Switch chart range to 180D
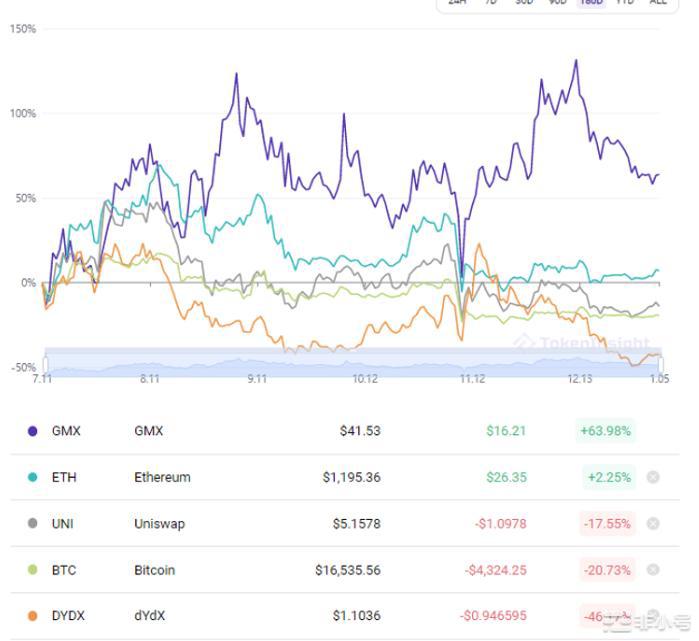This screenshot has width=699, height=641. coord(591,3)
